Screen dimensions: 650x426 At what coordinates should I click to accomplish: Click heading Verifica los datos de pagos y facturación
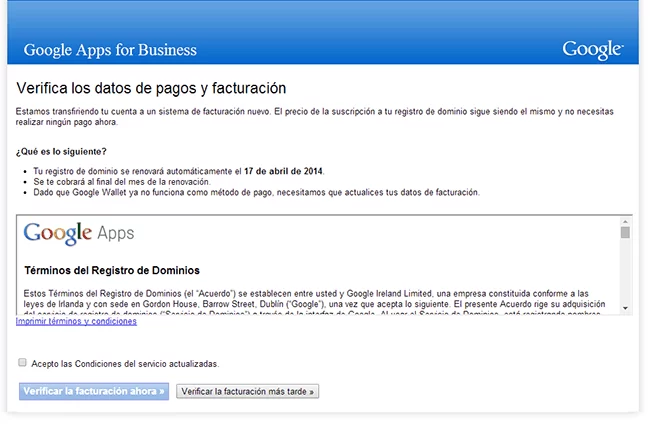(151, 88)
